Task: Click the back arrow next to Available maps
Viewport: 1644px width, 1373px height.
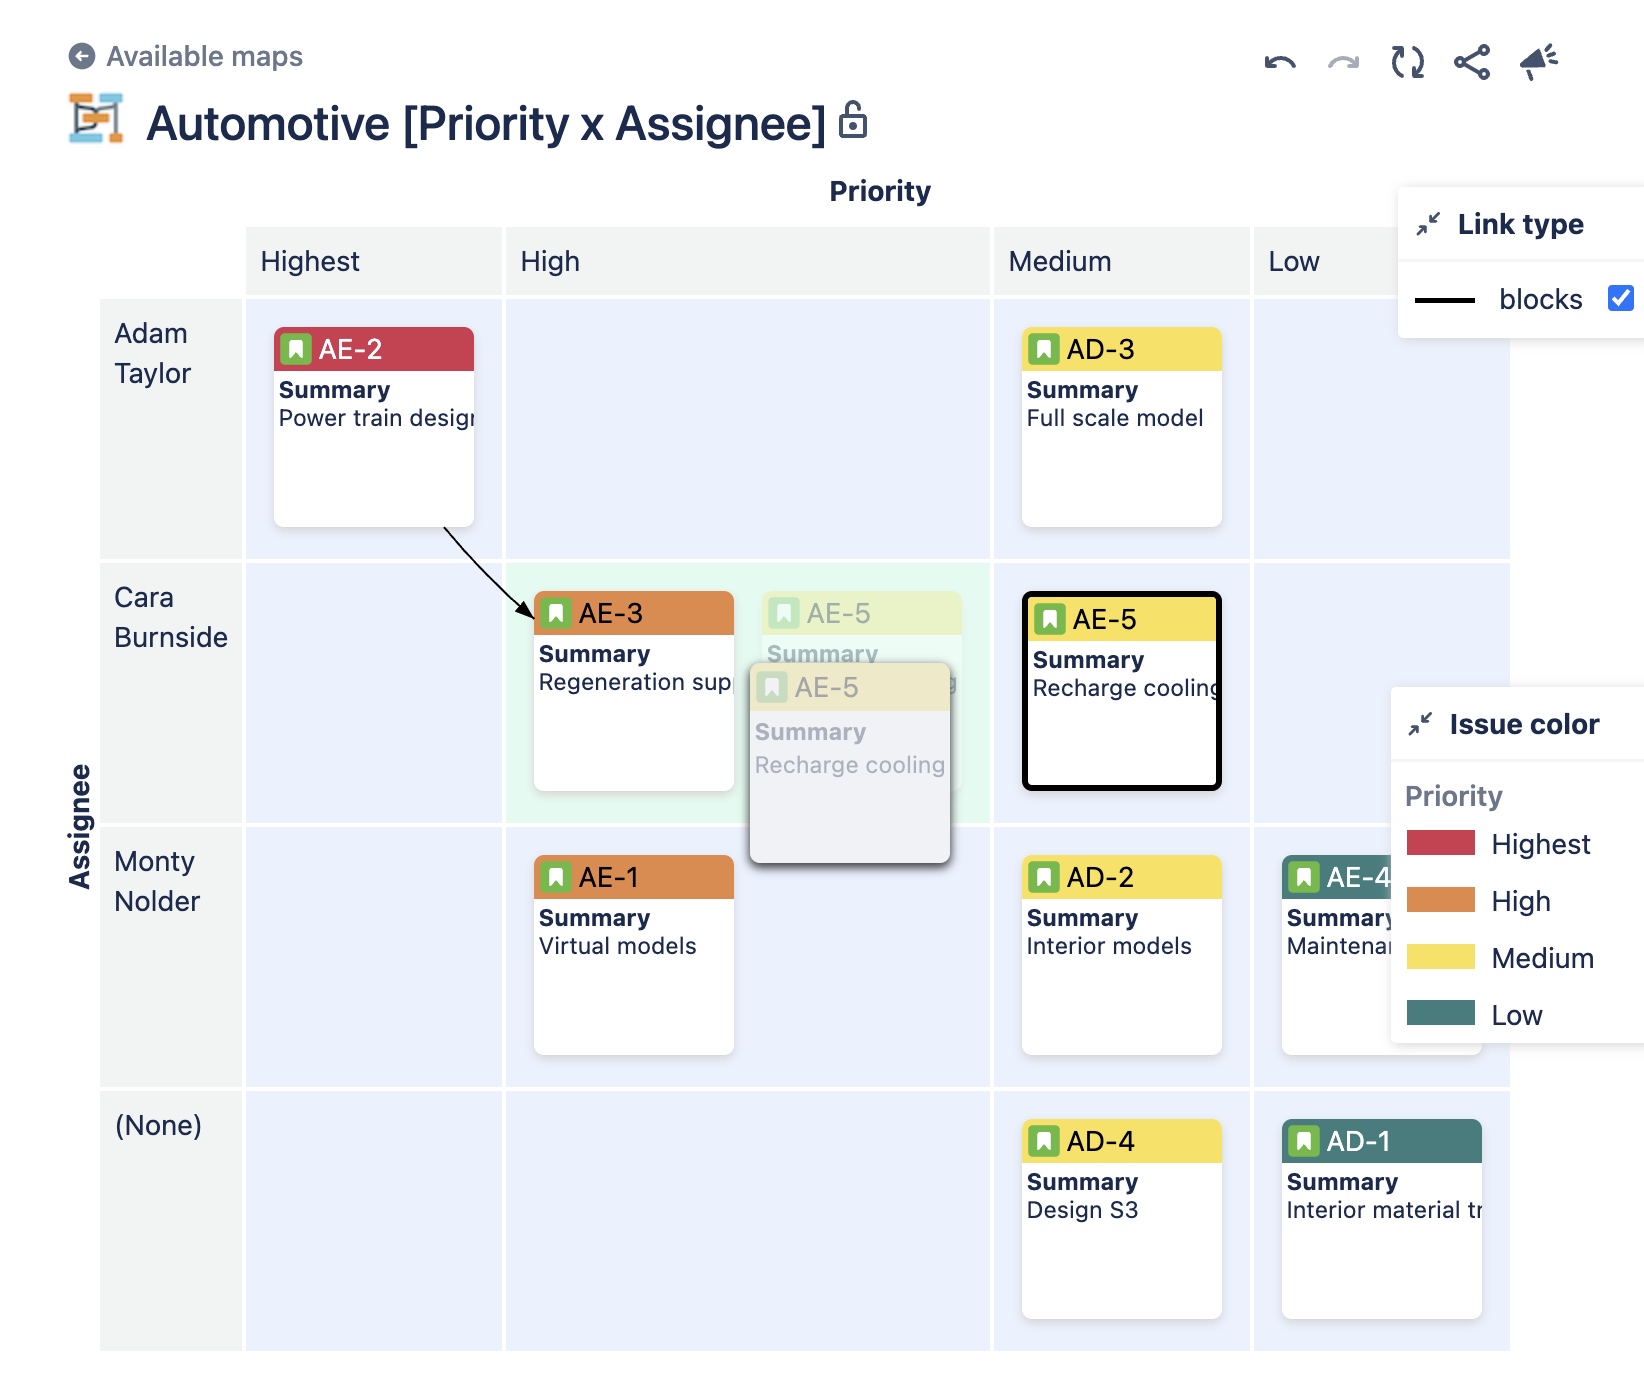Action: click(81, 56)
